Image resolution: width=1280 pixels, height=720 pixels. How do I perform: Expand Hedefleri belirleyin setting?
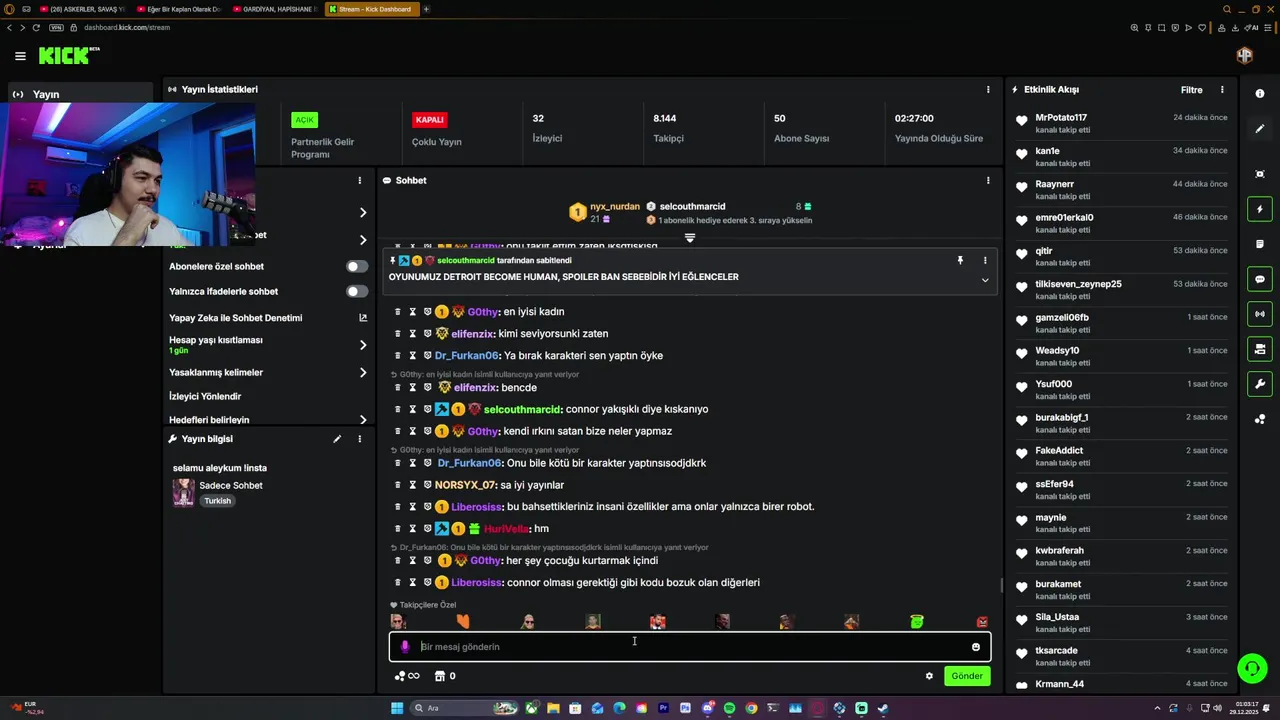pos(363,420)
